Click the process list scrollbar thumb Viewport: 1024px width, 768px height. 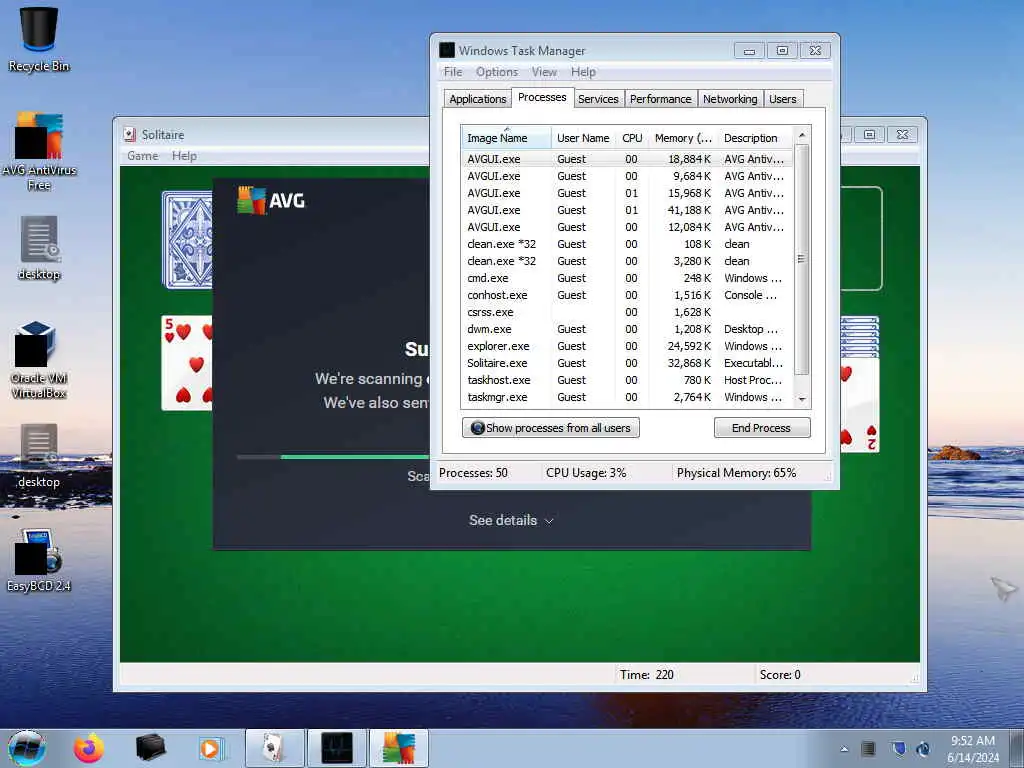[x=801, y=259]
